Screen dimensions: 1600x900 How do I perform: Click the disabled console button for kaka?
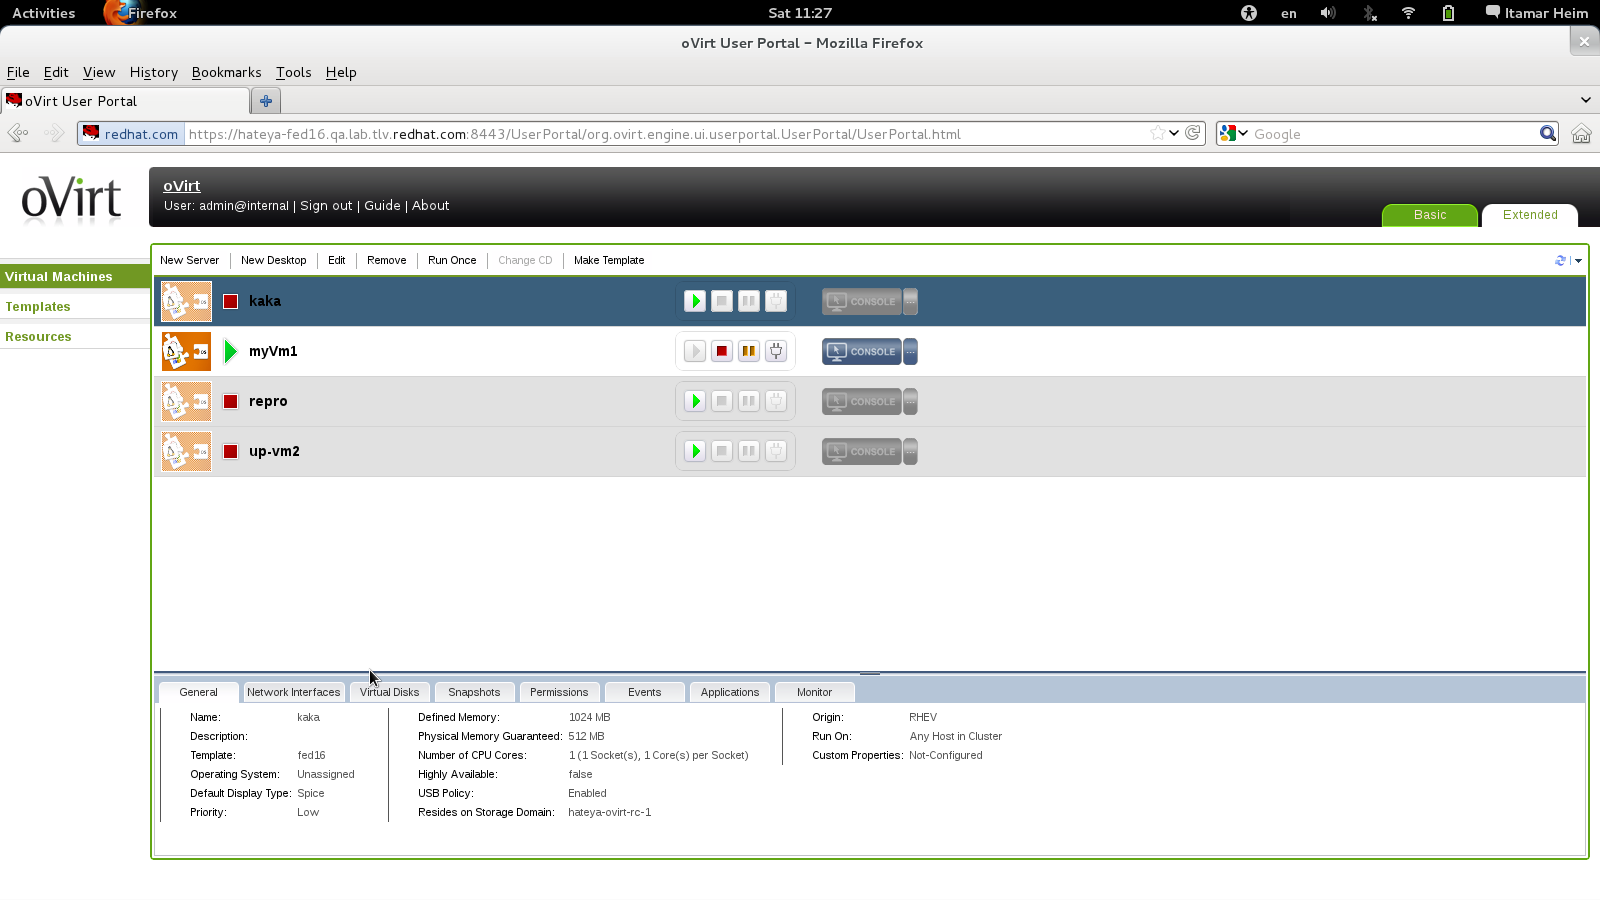coord(862,301)
